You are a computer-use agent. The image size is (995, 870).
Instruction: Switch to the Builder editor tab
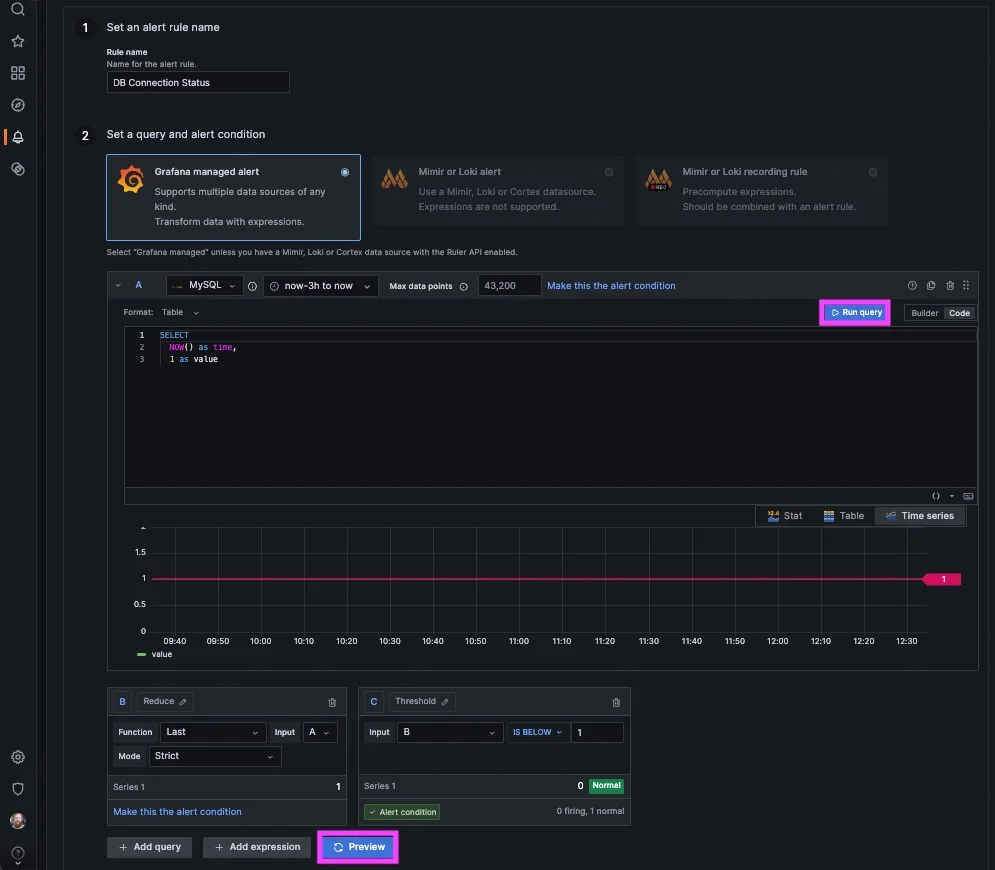925,312
